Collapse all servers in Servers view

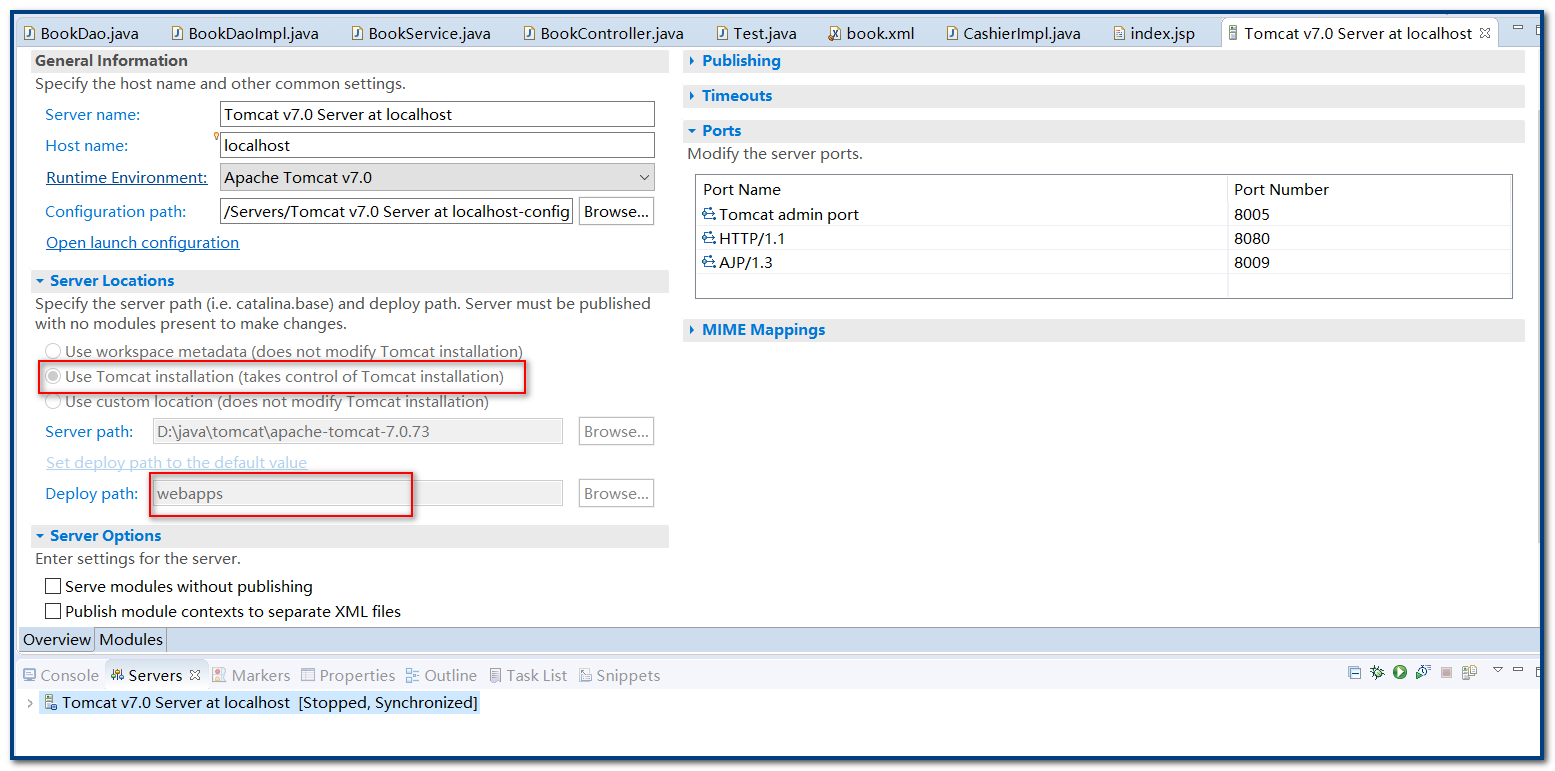tap(1355, 673)
